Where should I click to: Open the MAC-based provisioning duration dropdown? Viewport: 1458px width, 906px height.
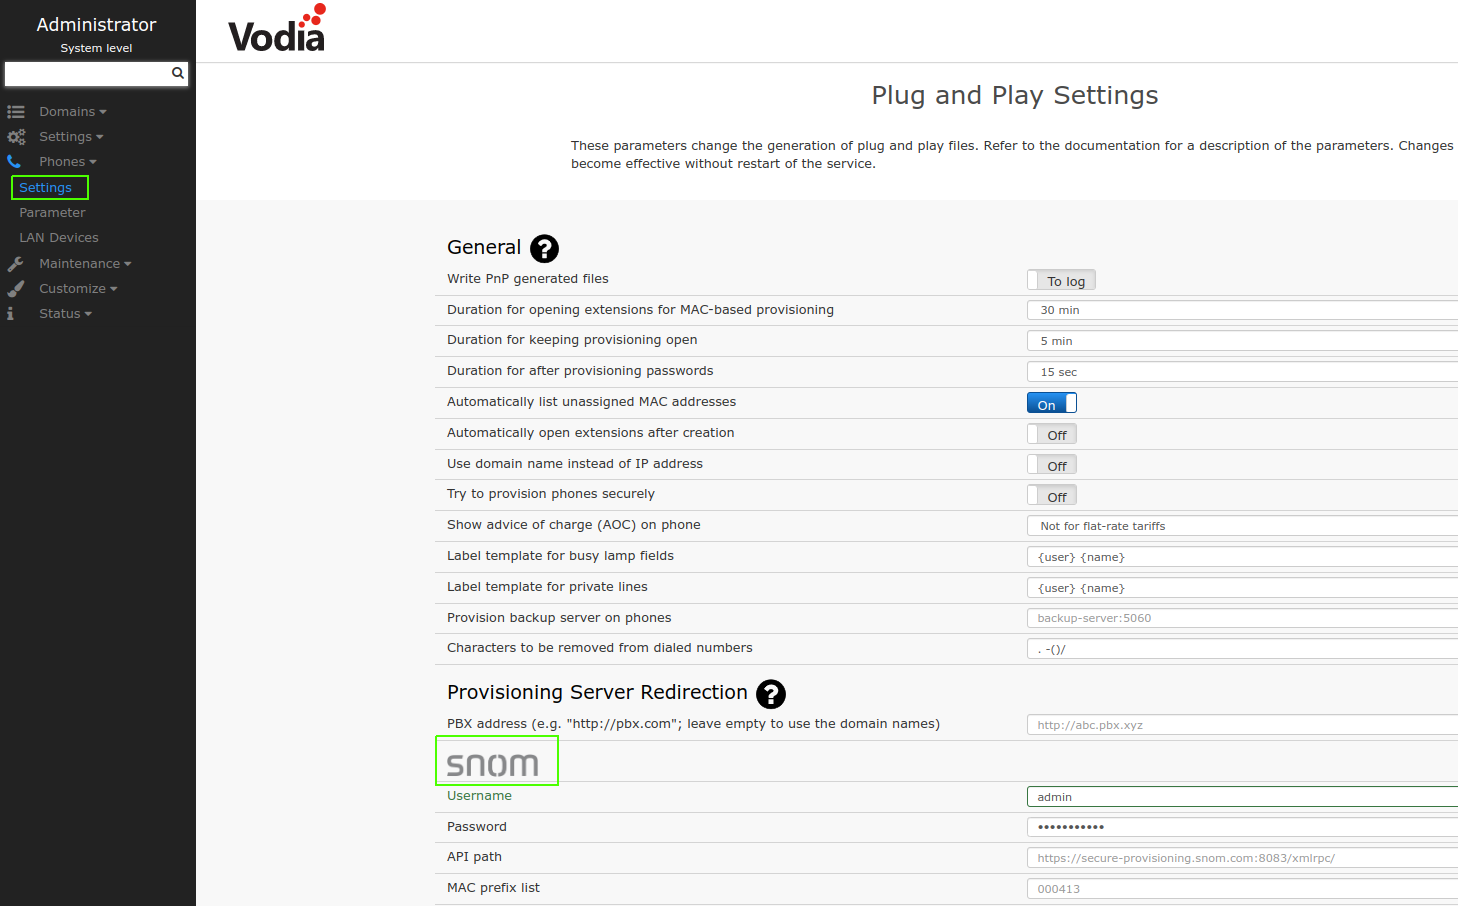click(1242, 310)
